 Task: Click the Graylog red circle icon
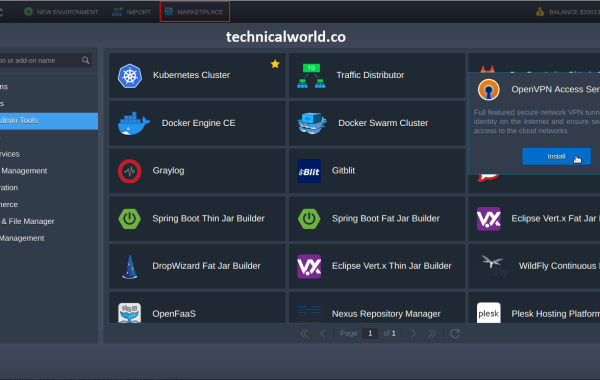pyautogui.click(x=130, y=171)
